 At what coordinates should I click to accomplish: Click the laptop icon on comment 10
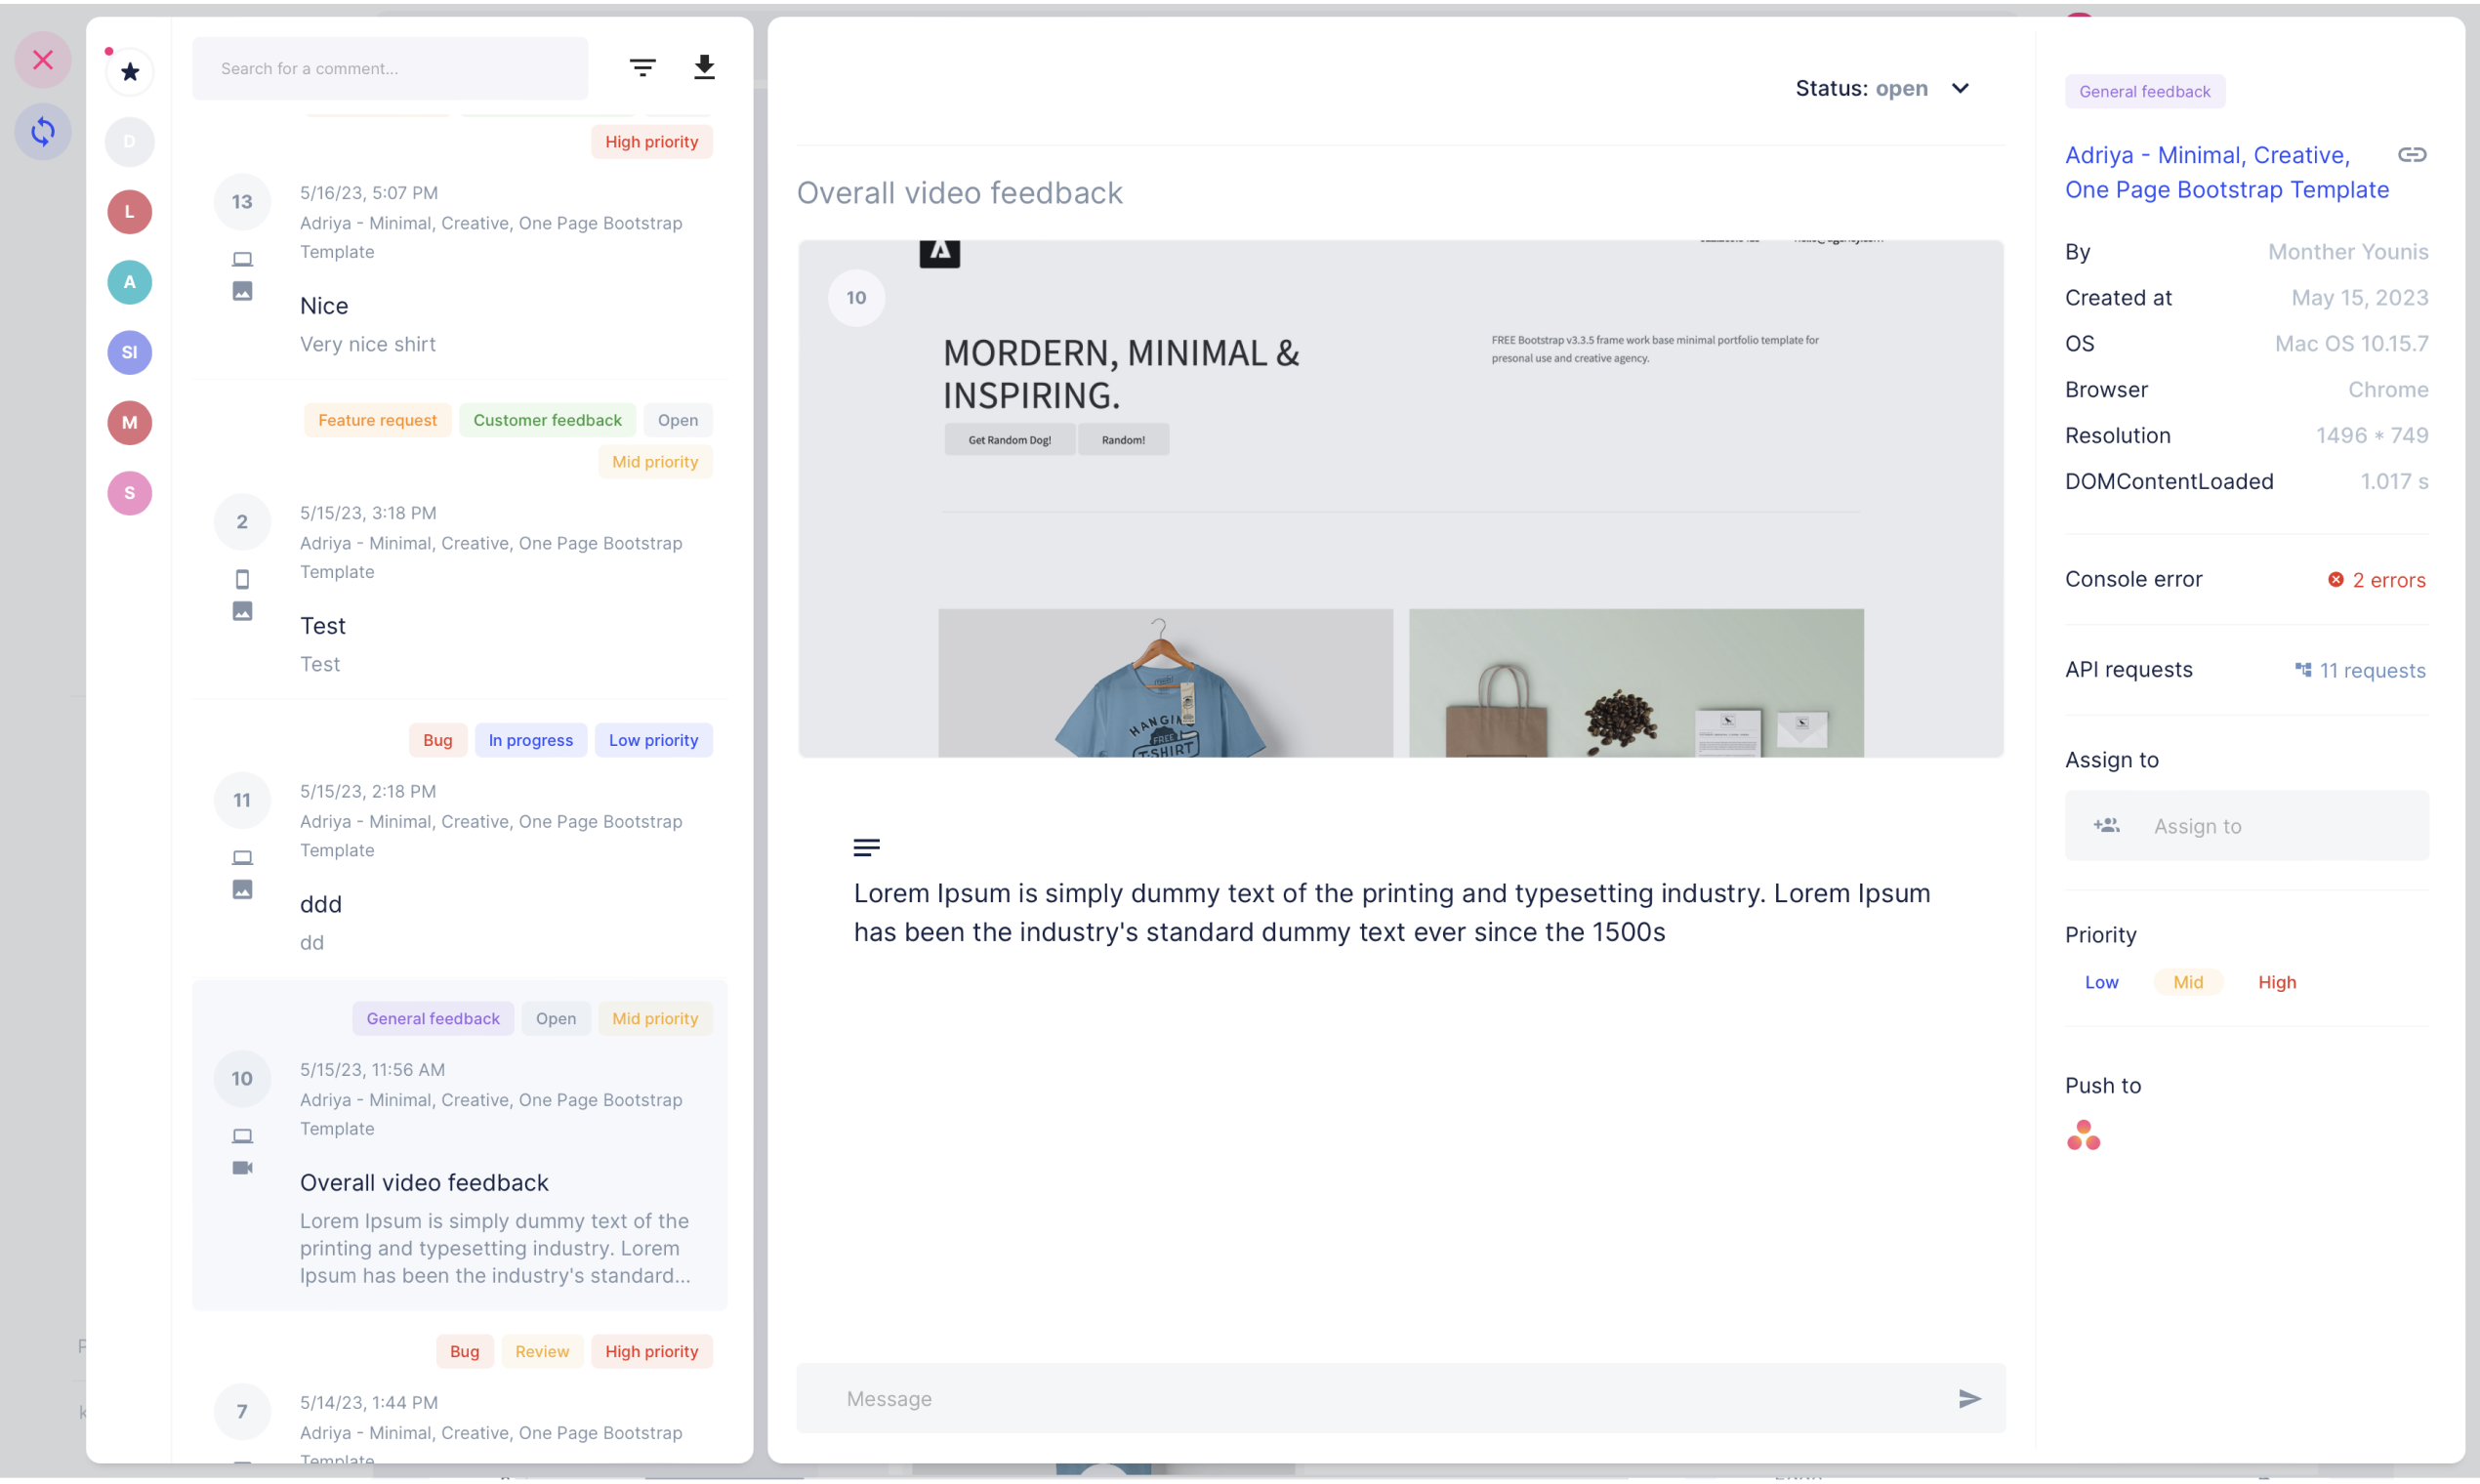(x=242, y=1136)
